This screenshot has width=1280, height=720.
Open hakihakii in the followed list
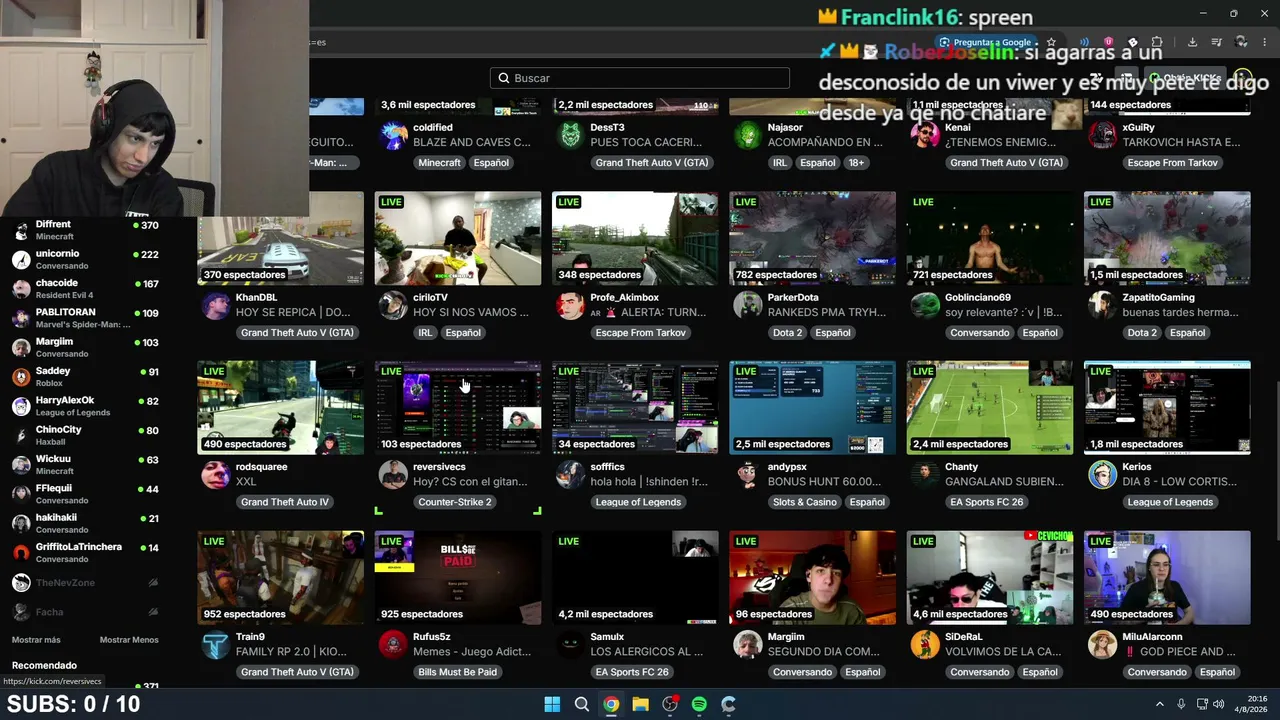coord(85,523)
